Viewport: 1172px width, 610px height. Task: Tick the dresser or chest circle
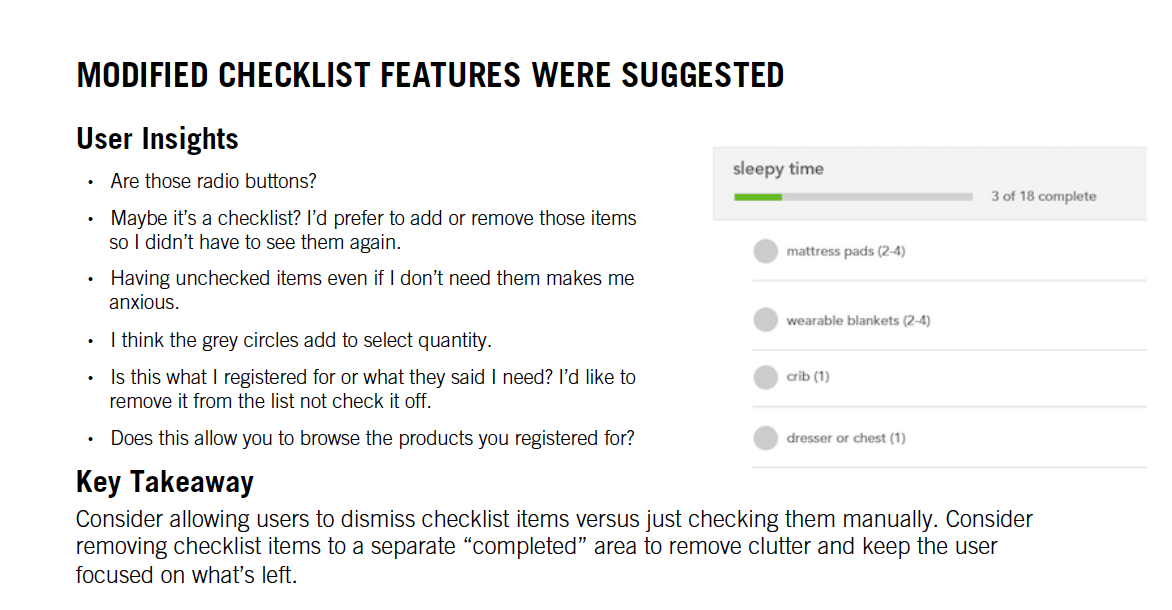coord(765,438)
